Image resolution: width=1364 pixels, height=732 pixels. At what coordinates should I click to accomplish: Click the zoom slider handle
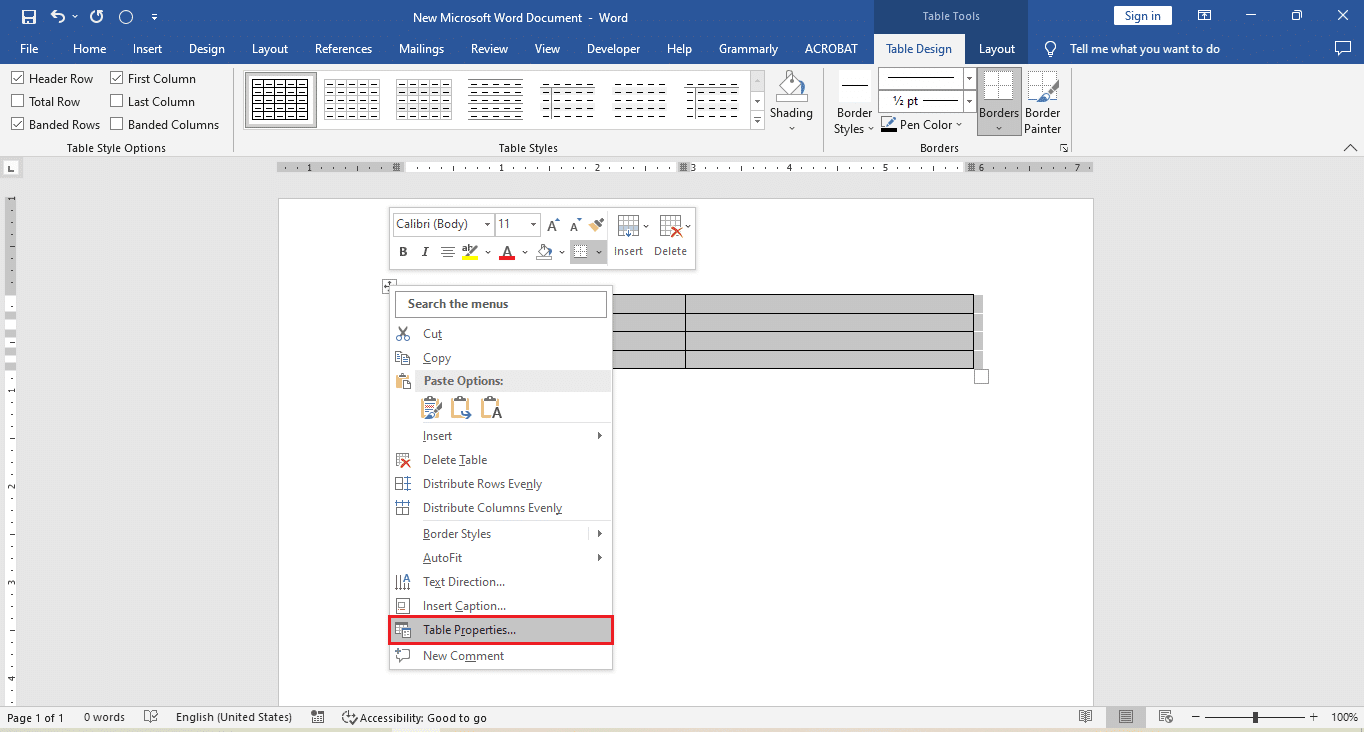(1255, 717)
